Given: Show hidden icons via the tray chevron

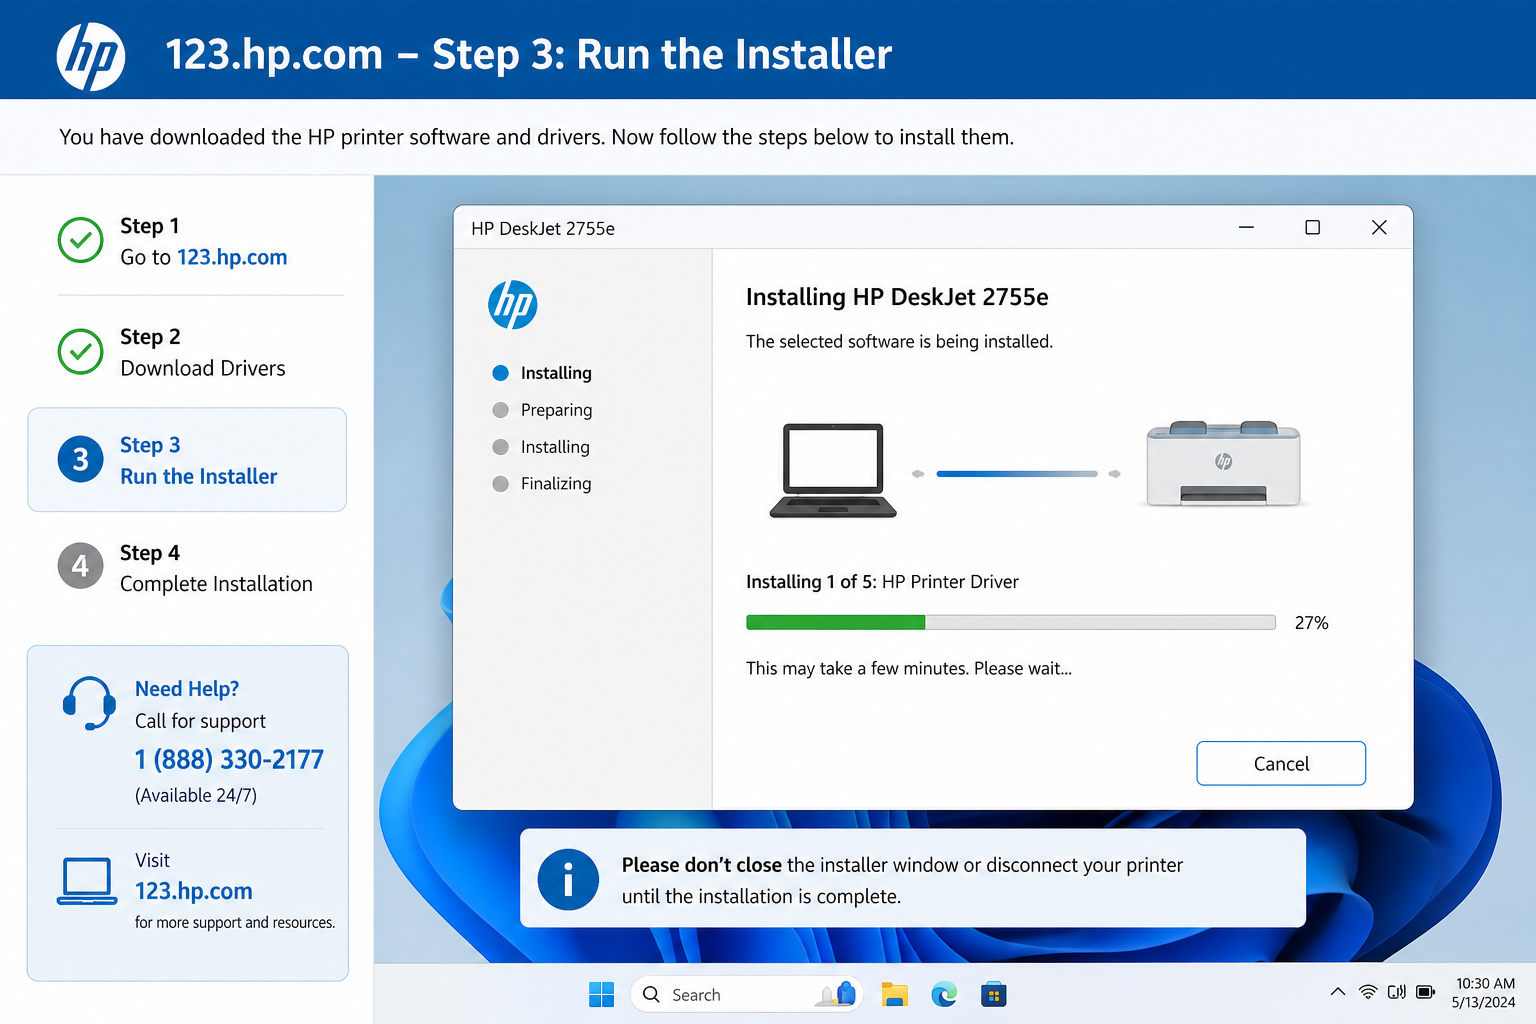Looking at the screenshot, I should pos(1338,992).
